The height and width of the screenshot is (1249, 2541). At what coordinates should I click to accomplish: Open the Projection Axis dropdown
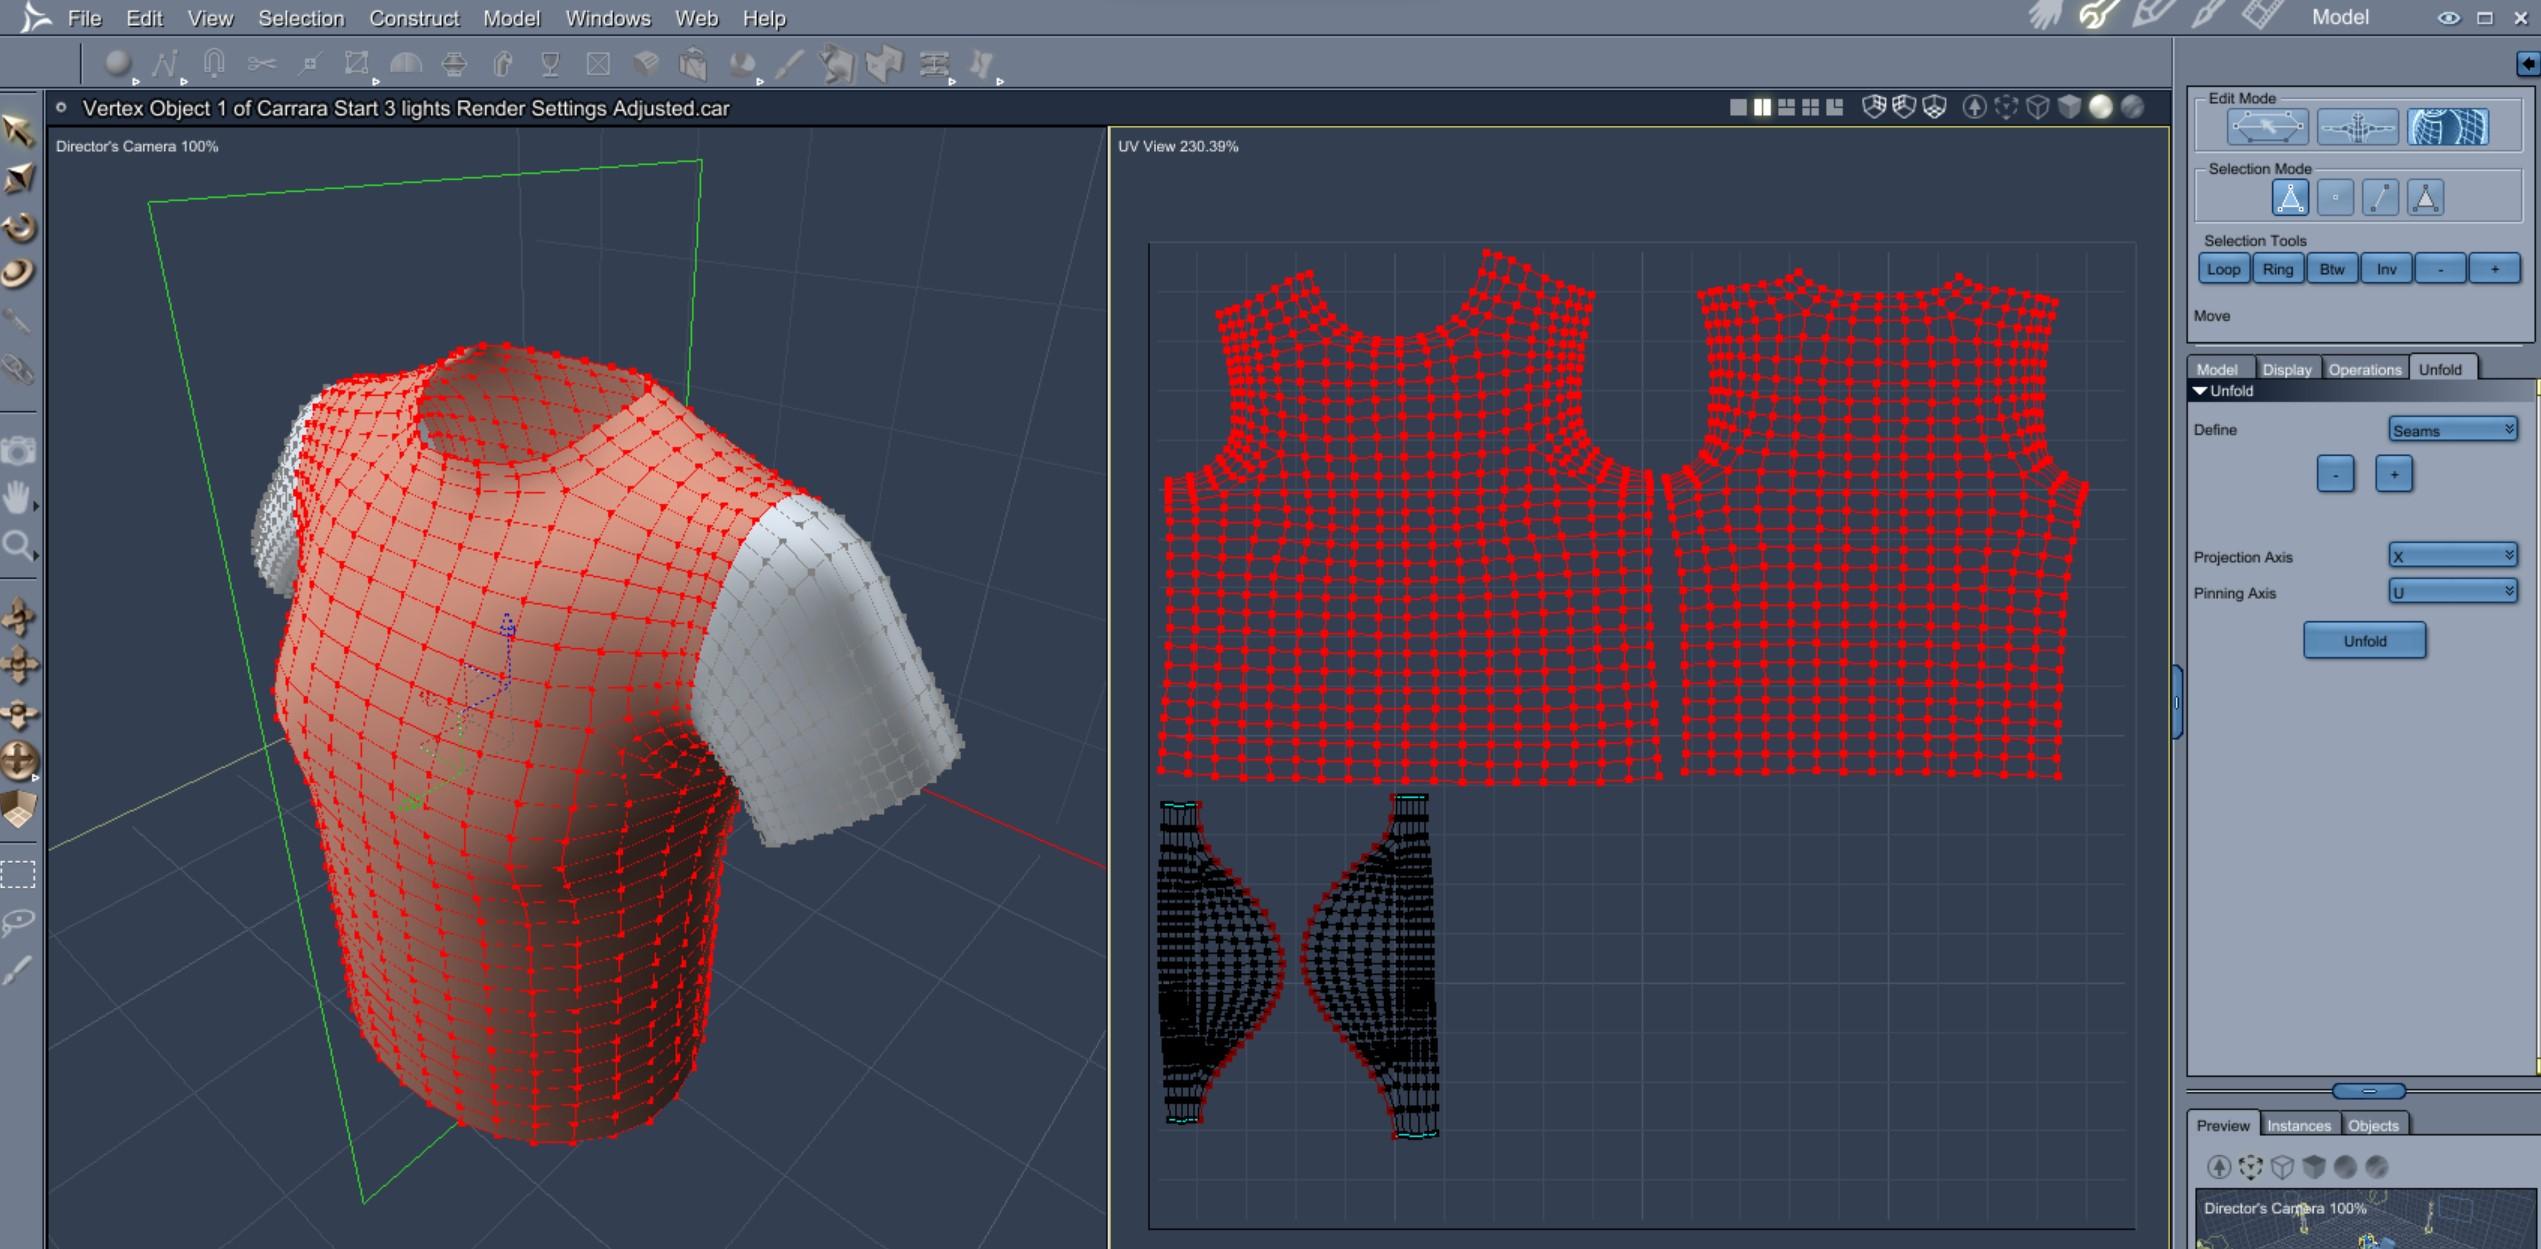pos(2452,556)
